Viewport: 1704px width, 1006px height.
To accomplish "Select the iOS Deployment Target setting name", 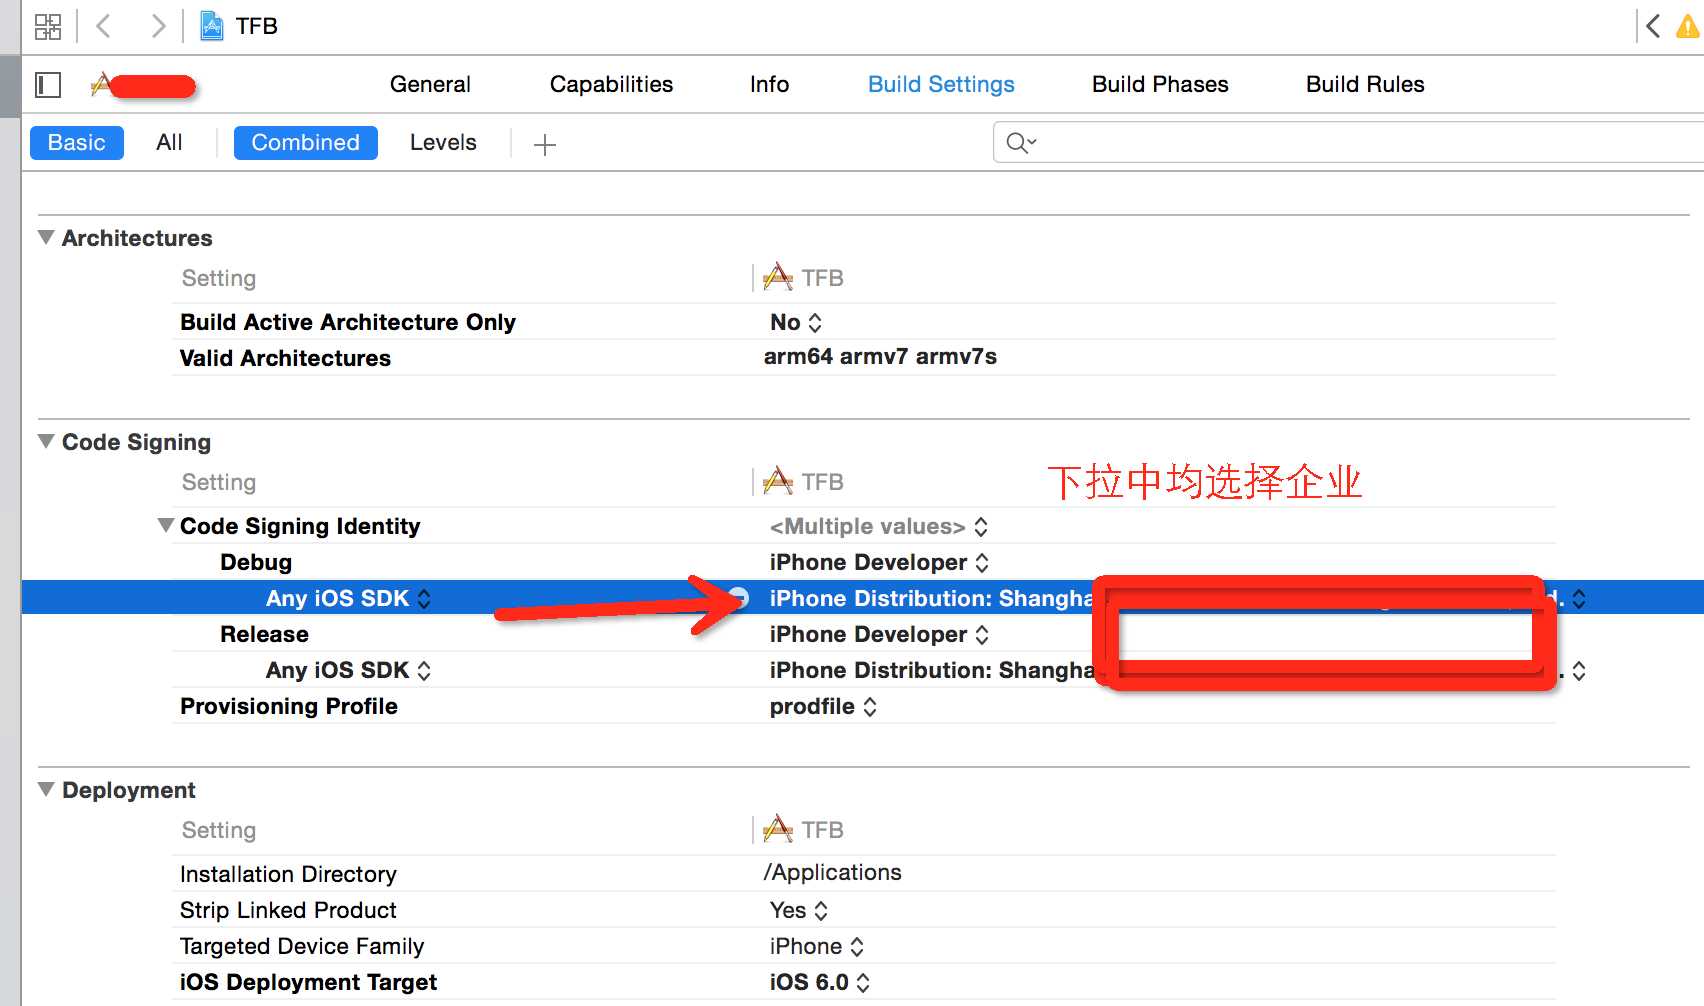I will (308, 982).
